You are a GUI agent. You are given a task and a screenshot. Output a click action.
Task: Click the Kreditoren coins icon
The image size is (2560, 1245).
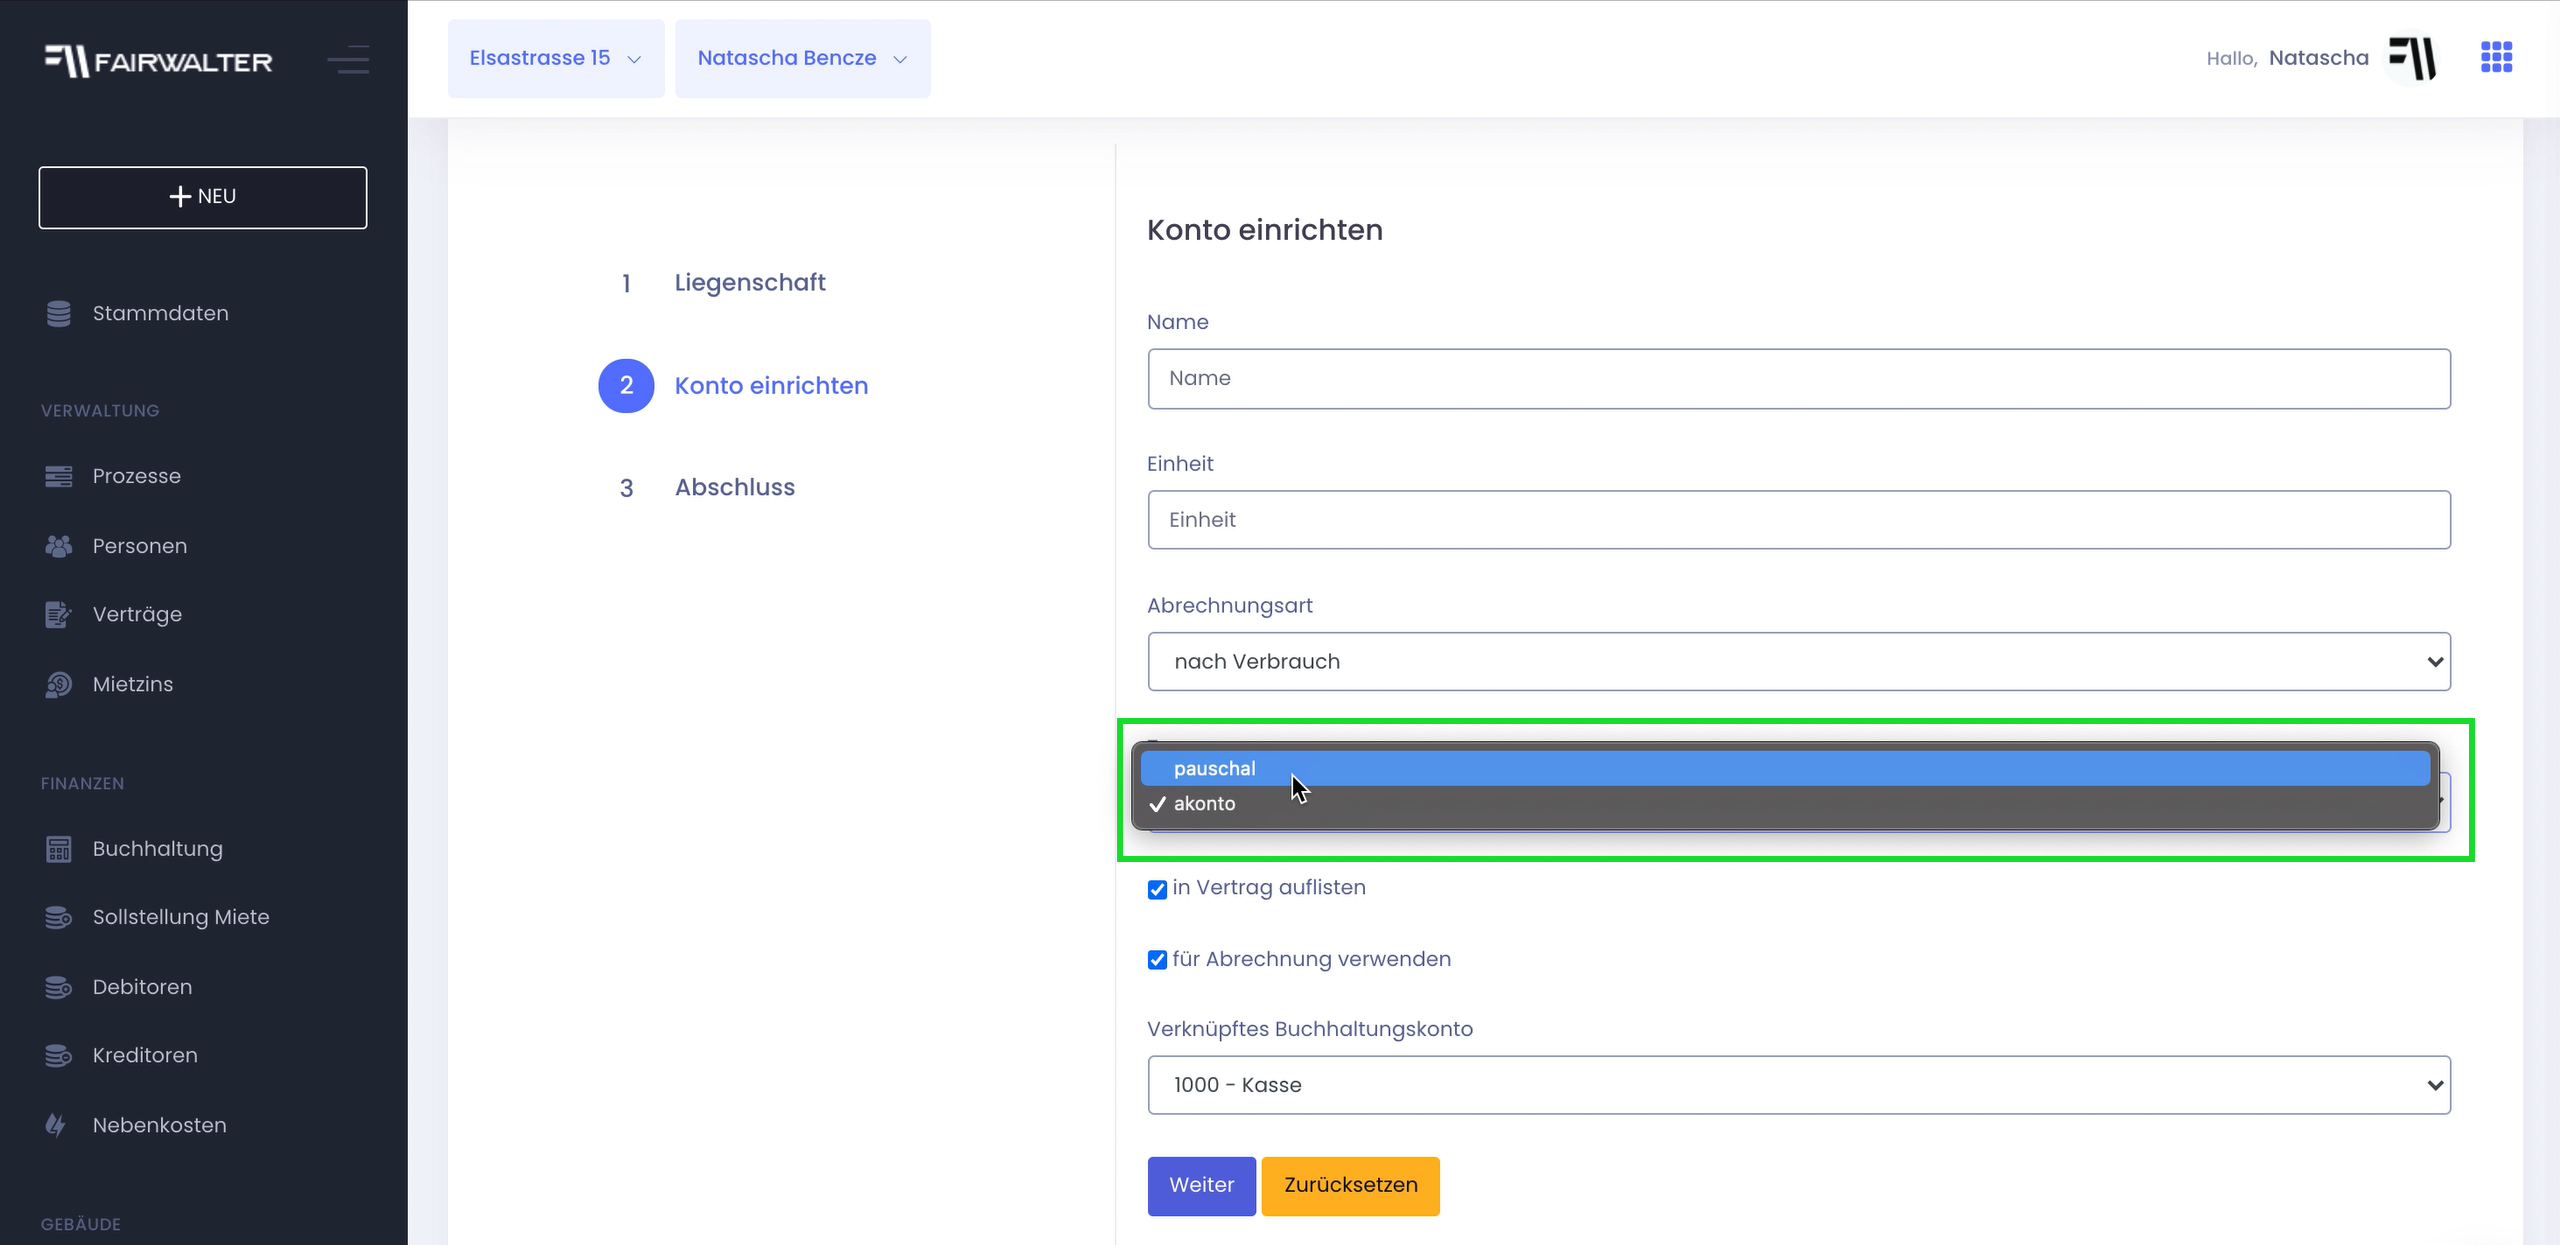pyautogui.click(x=59, y=1055)
